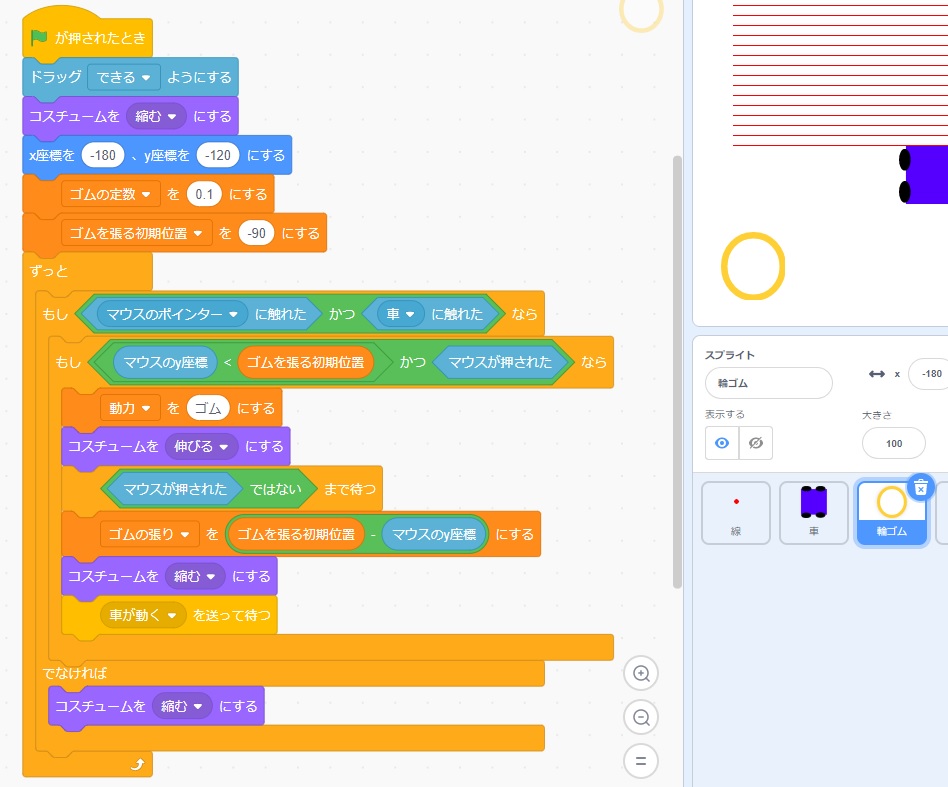Edit the x coordinate value -180 in block
This screenshot has height=787, width=948.
point(103,155)
